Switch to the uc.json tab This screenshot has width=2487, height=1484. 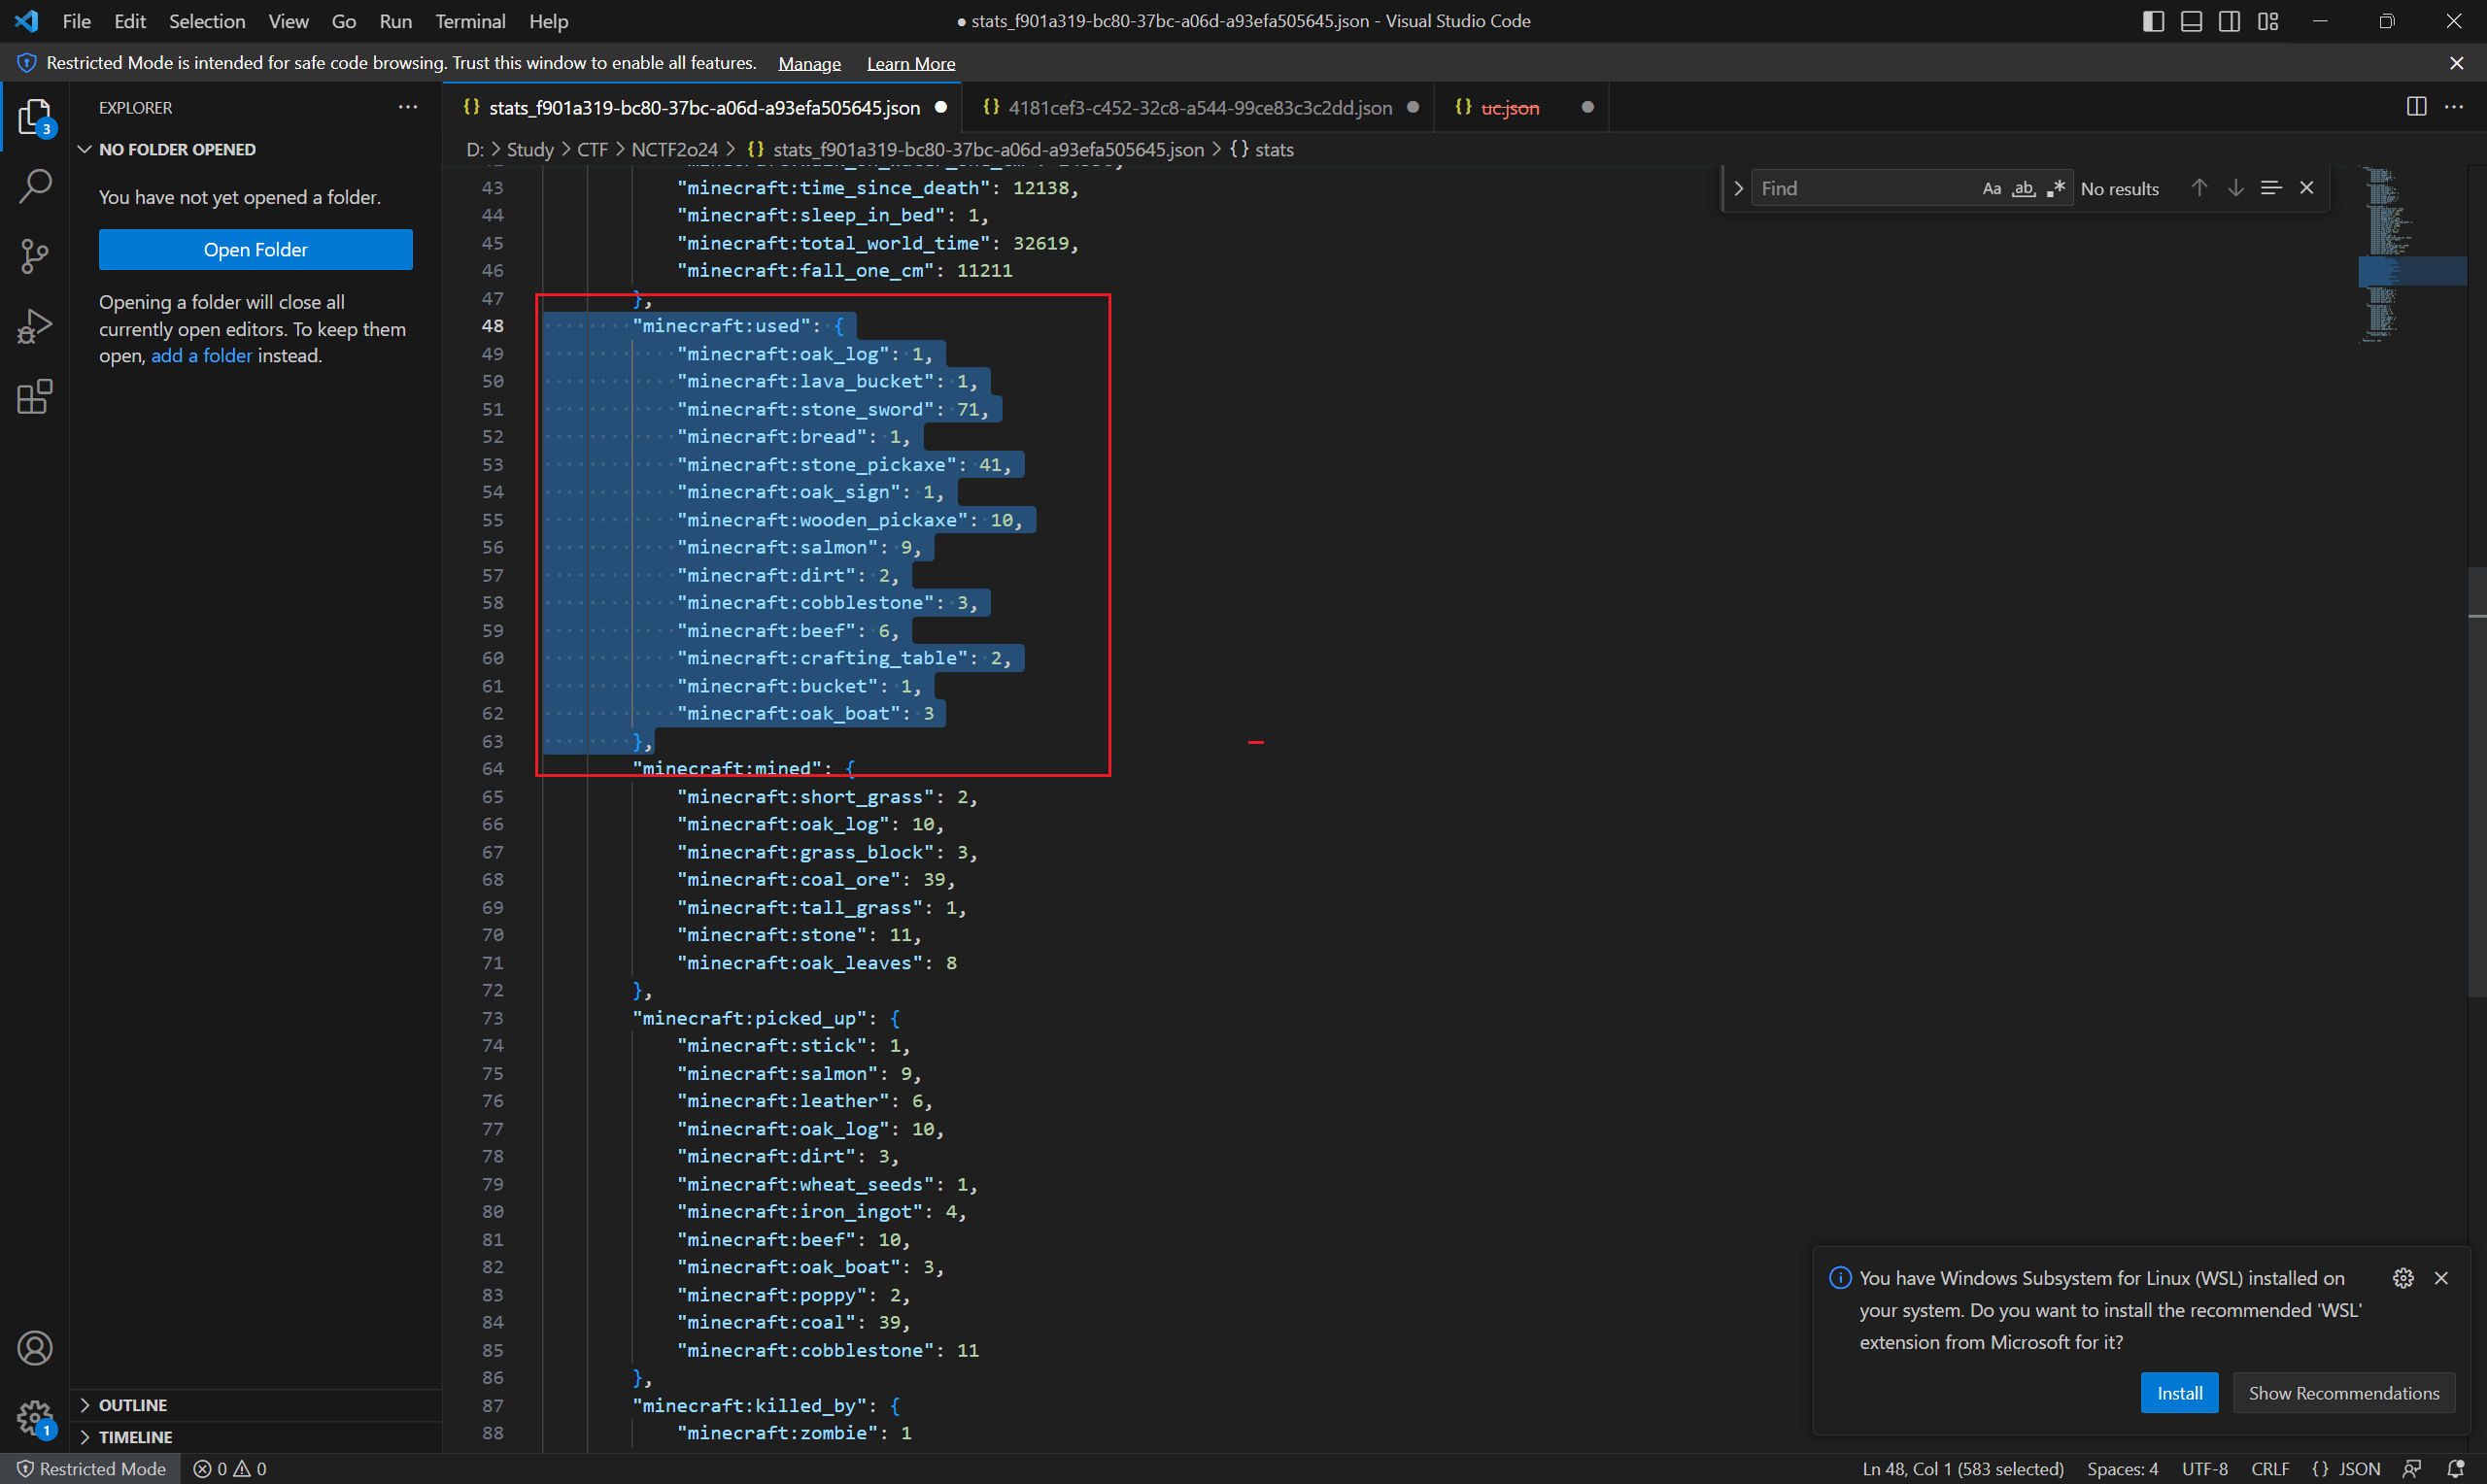(x=1520, y=107)
